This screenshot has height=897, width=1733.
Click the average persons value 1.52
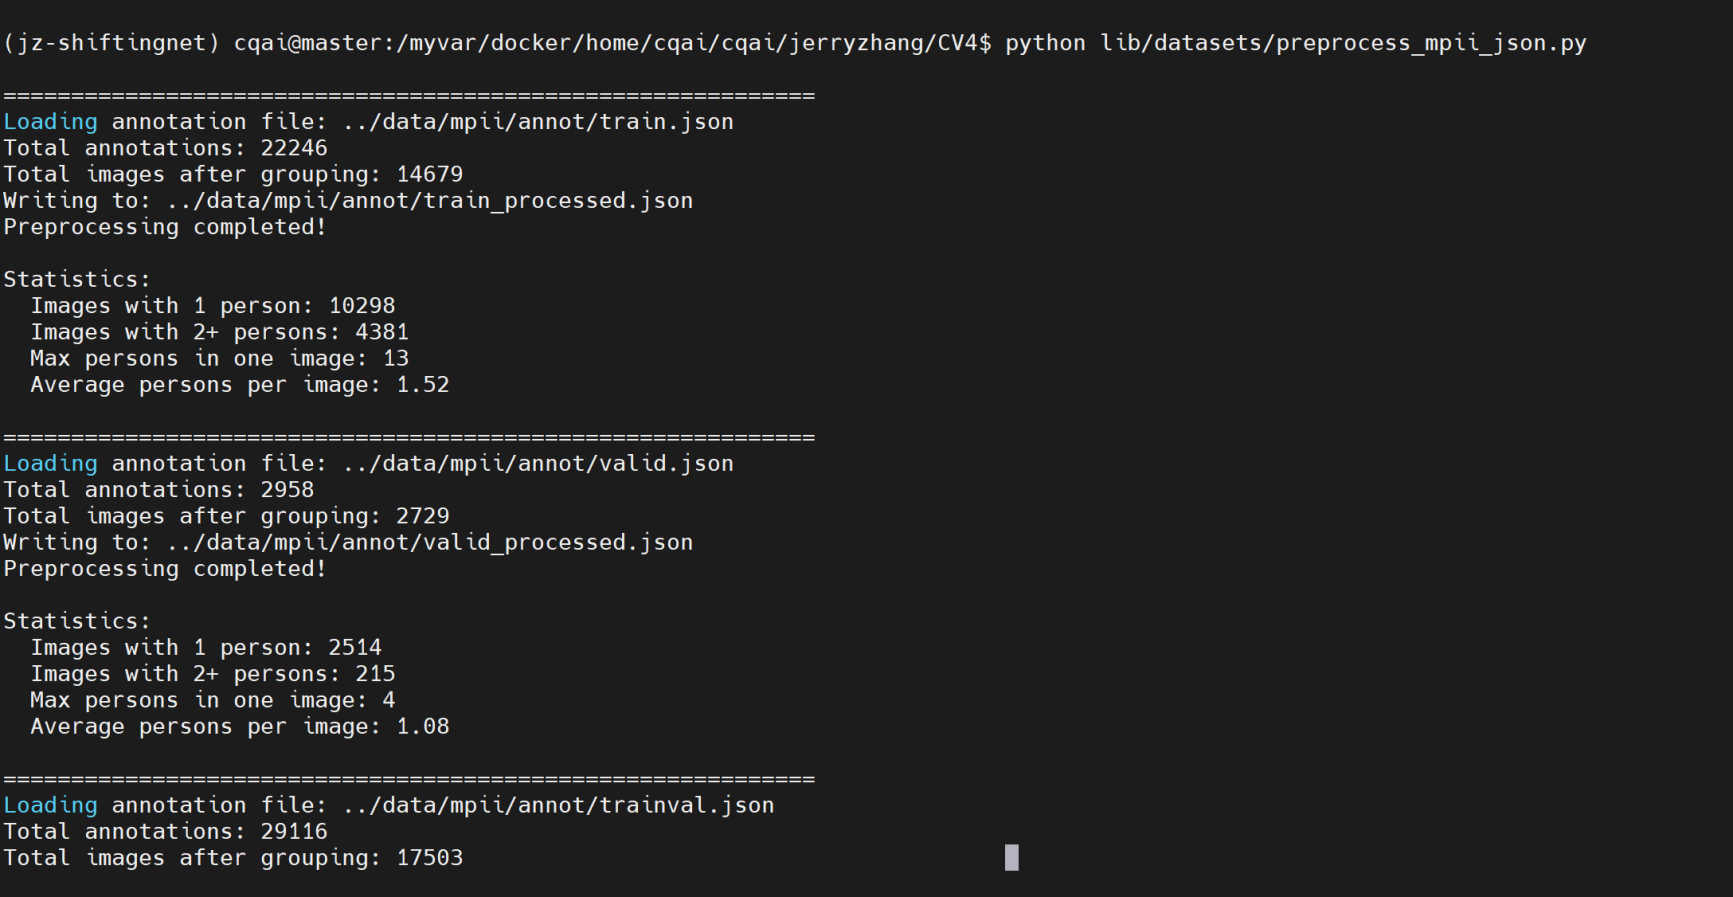(423, 385)
